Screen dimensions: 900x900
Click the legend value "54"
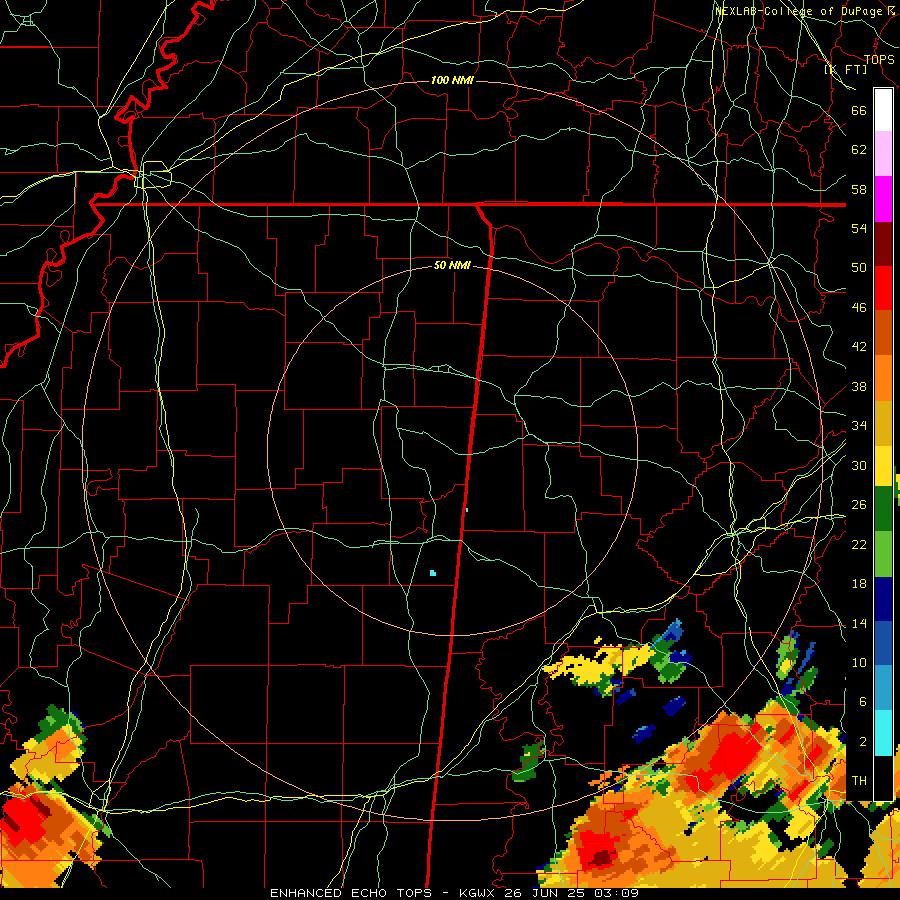coord(859,228)
